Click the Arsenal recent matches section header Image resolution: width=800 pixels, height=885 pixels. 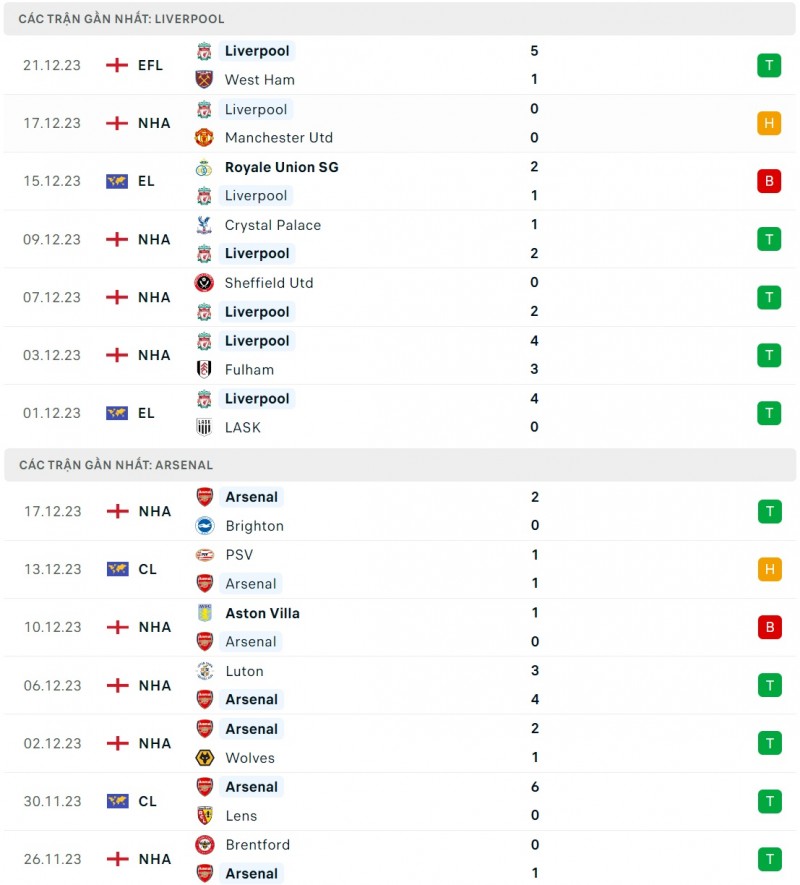116,465
